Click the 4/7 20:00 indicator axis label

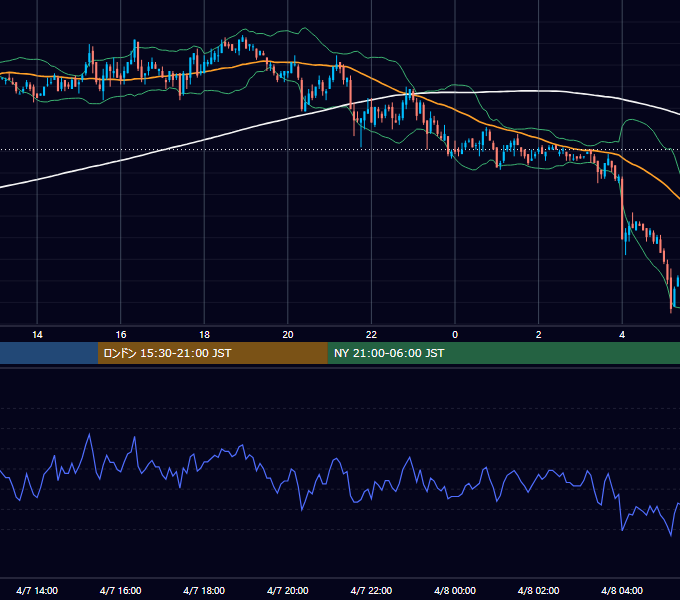point(288,590)
